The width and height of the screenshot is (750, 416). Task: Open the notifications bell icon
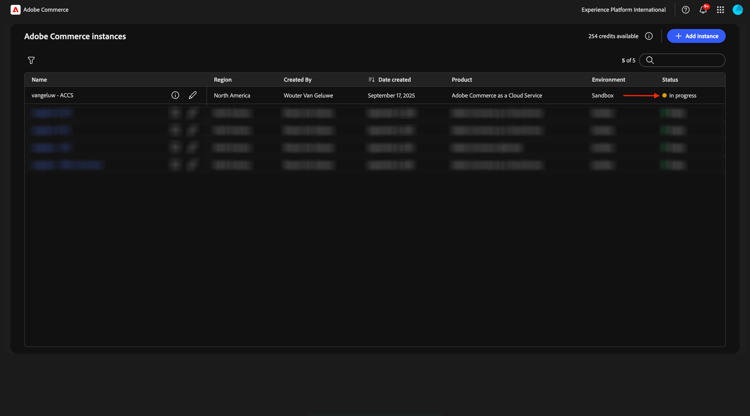[x=703, y=10]
